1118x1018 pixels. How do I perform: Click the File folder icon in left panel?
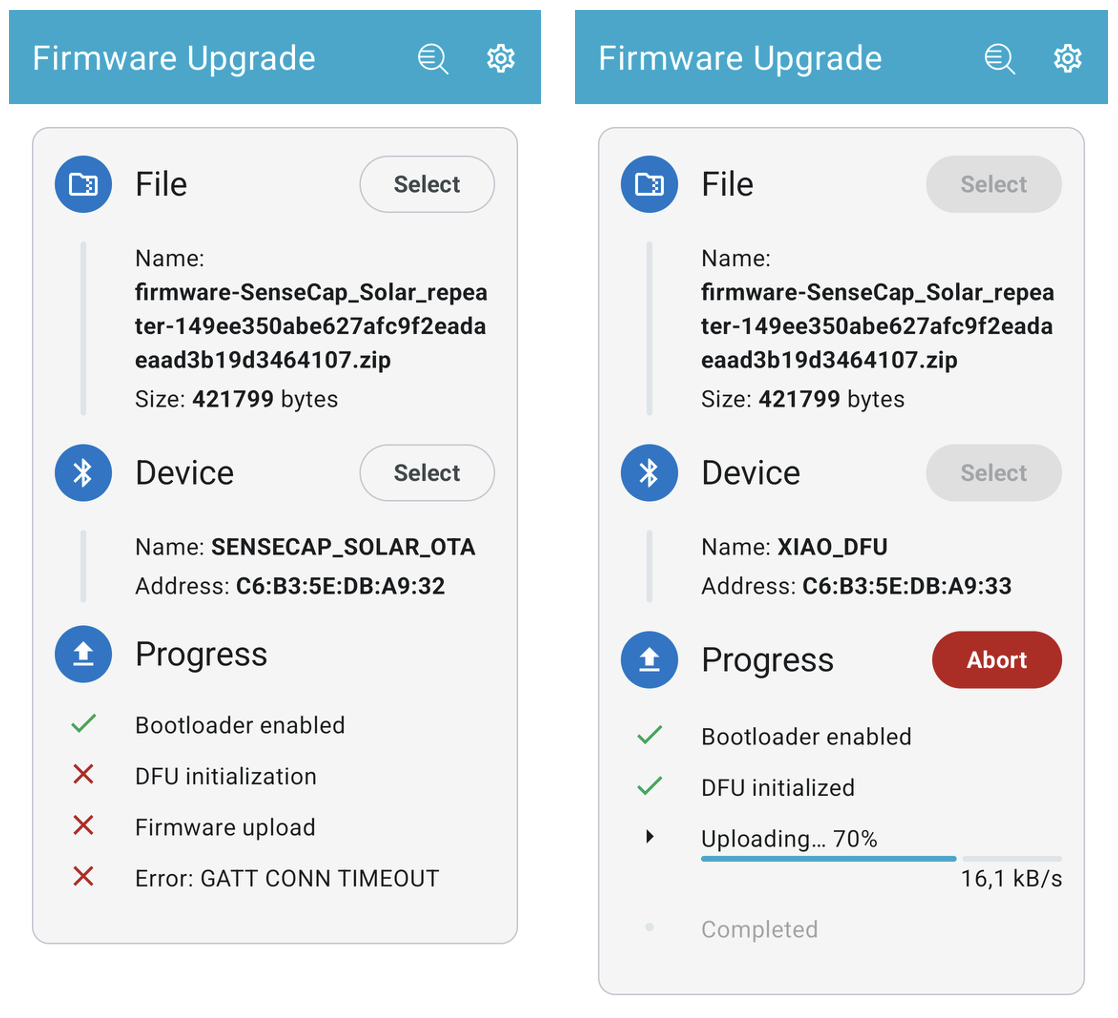click(x=83, y=185)
